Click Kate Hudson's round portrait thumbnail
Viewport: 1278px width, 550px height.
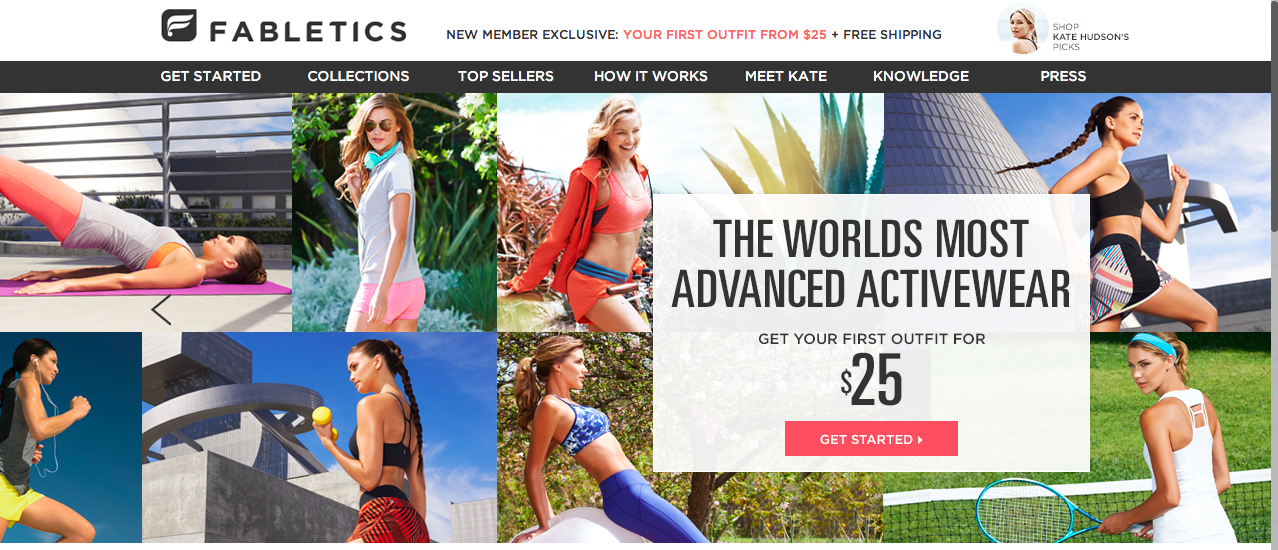pos(1022,31)
